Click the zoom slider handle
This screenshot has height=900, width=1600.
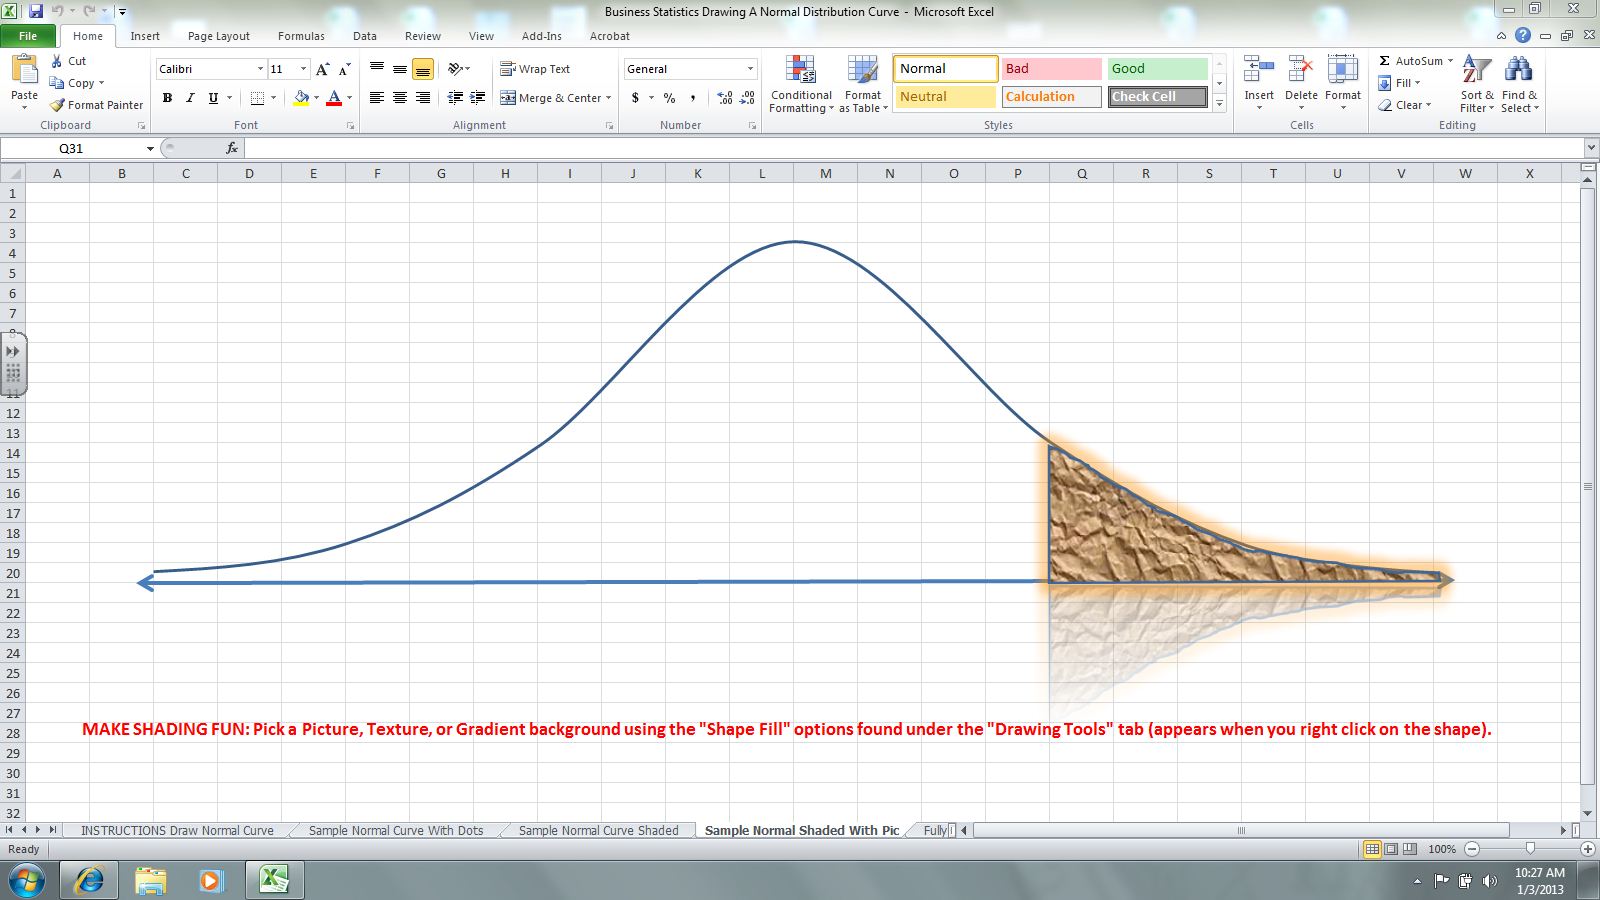(x=1530, y=848)
